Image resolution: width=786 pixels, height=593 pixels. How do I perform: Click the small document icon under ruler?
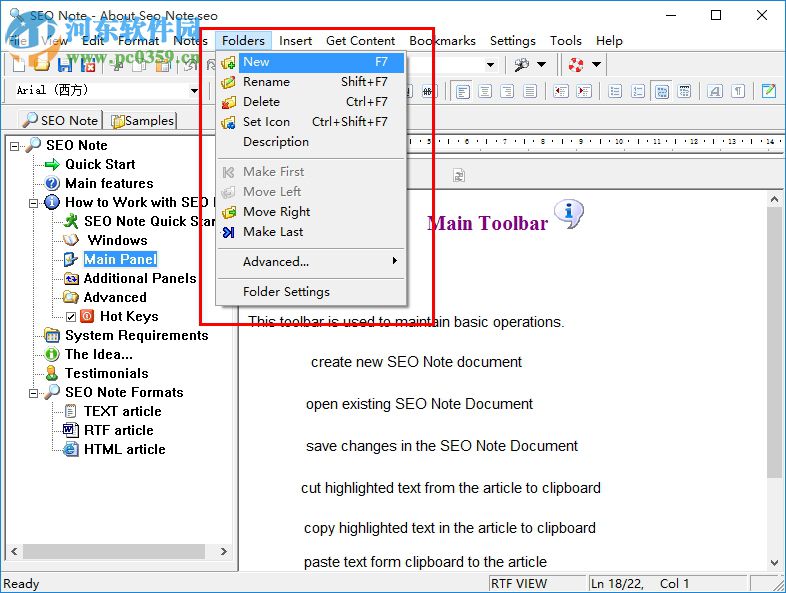point(459,175)
